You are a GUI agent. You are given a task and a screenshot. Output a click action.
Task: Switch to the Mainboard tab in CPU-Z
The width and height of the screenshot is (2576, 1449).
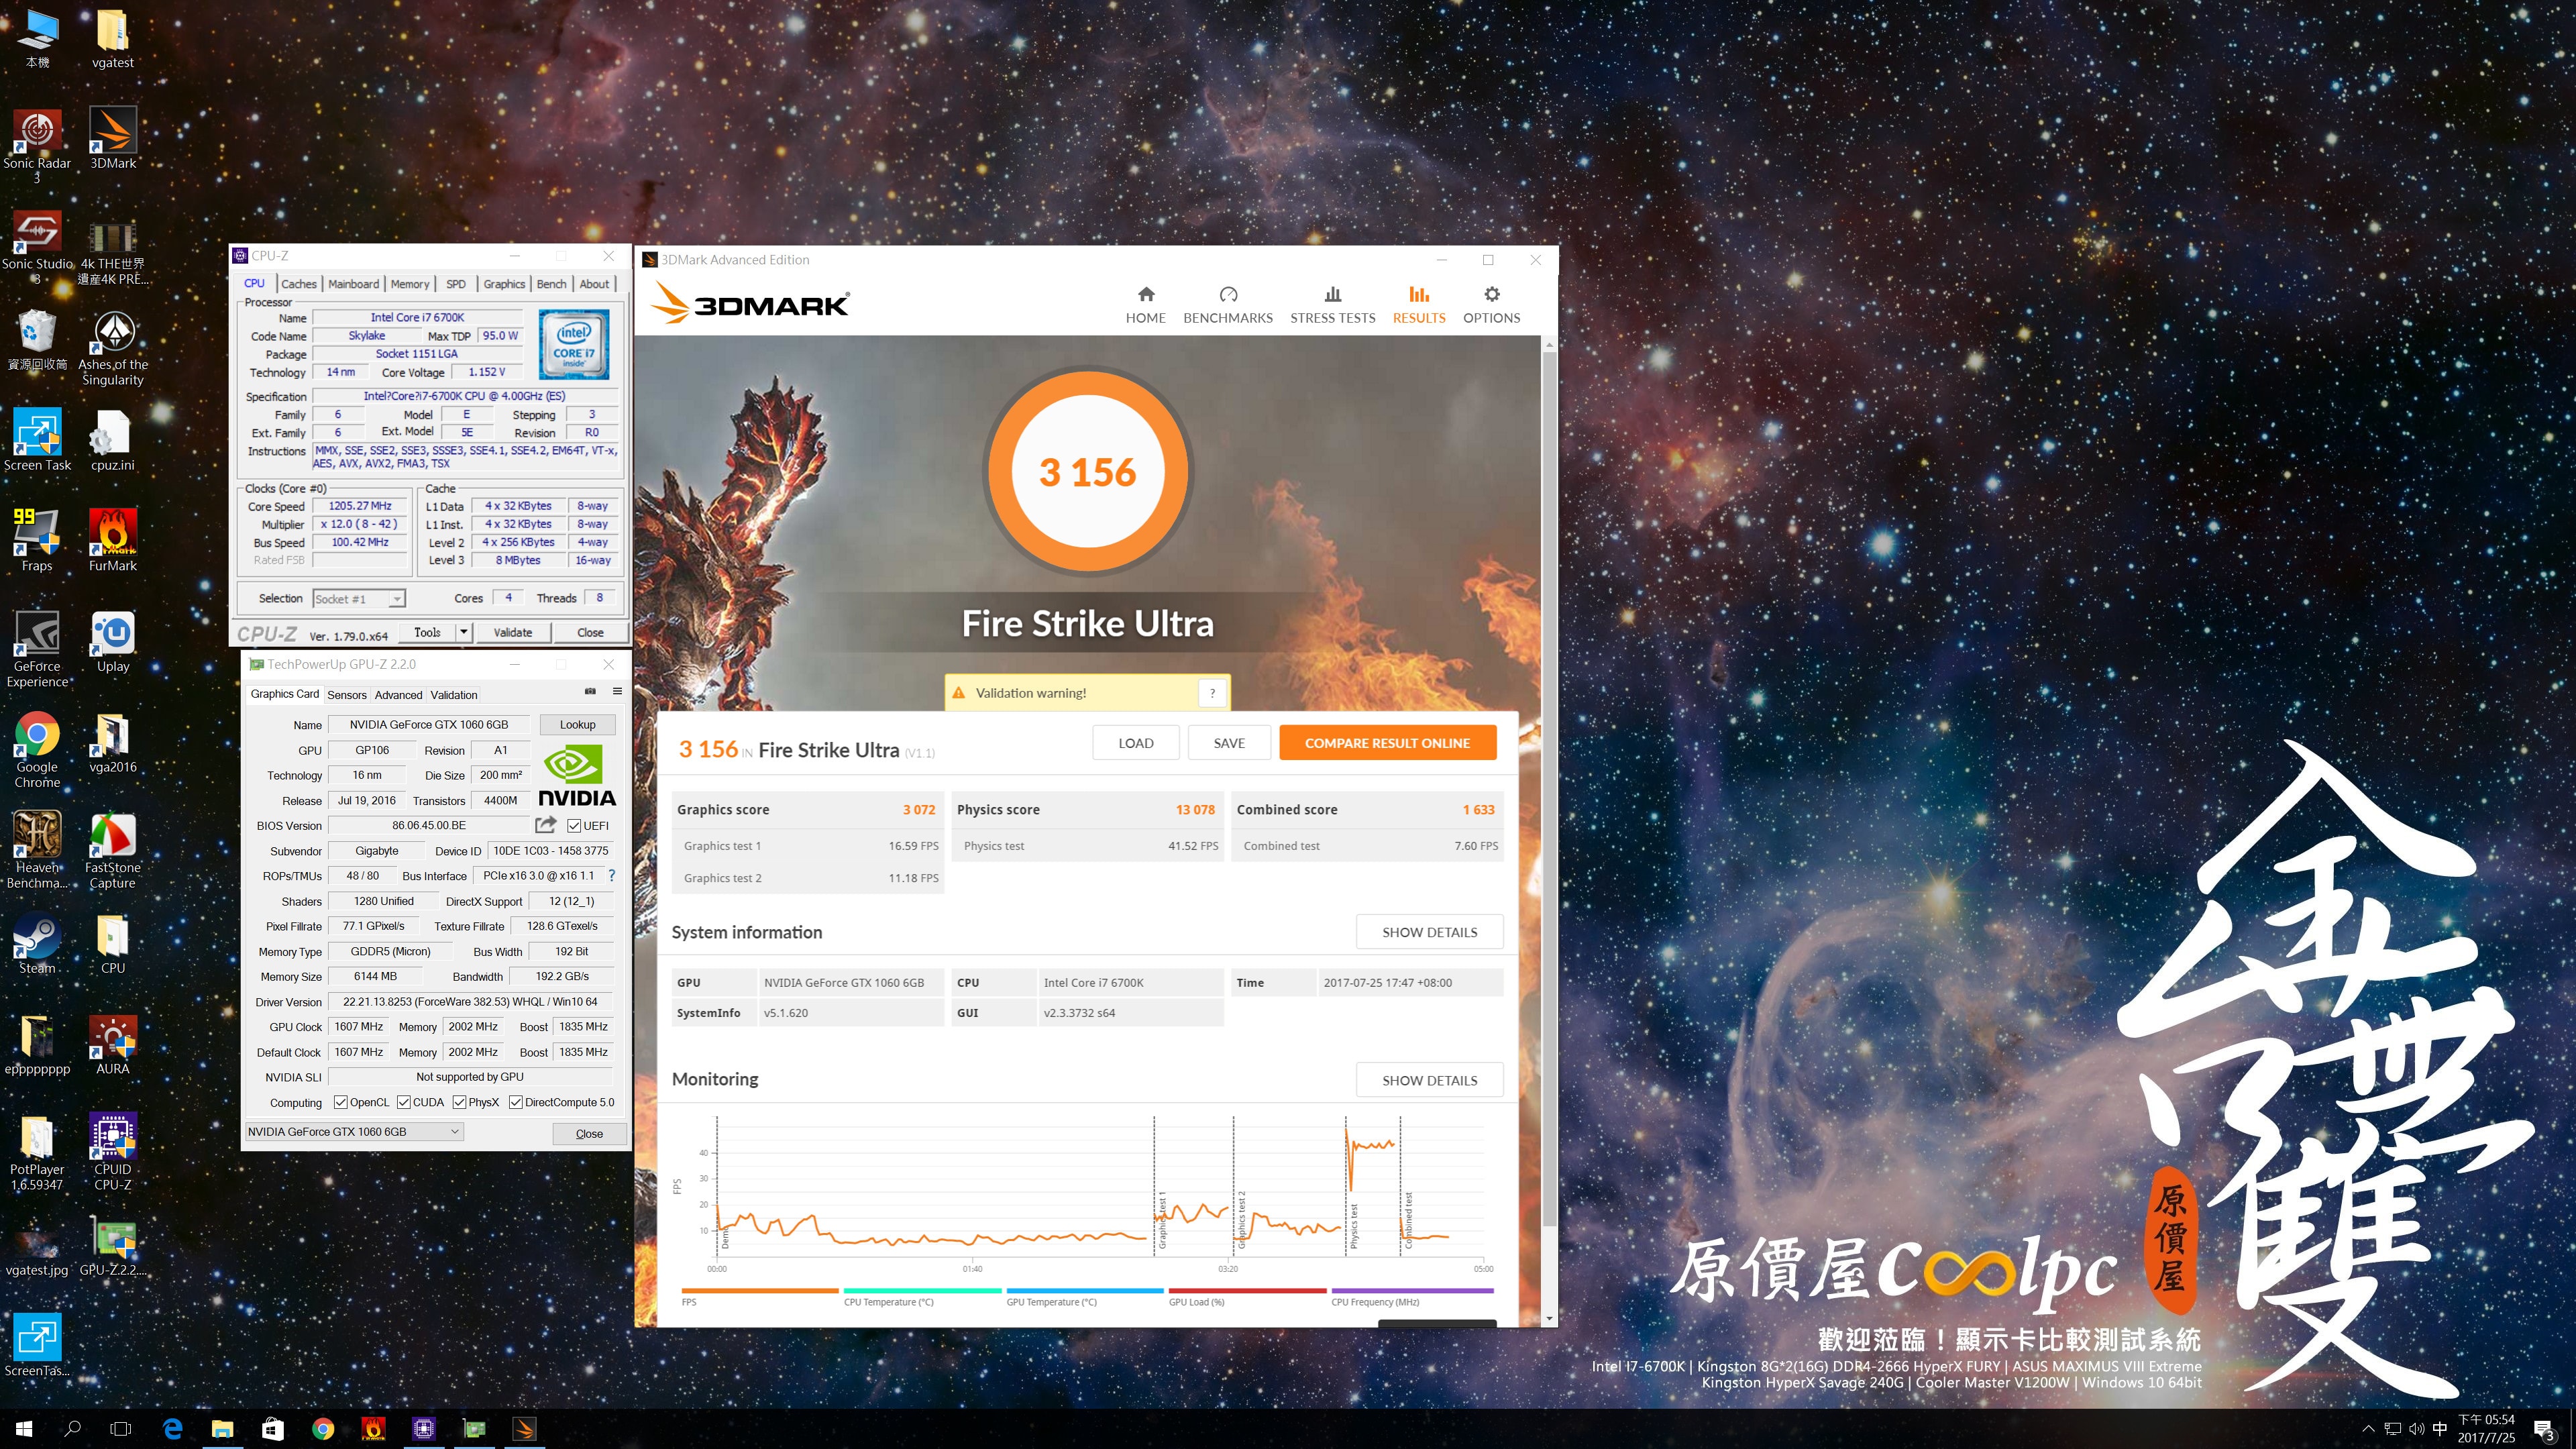tap(353, 284)
